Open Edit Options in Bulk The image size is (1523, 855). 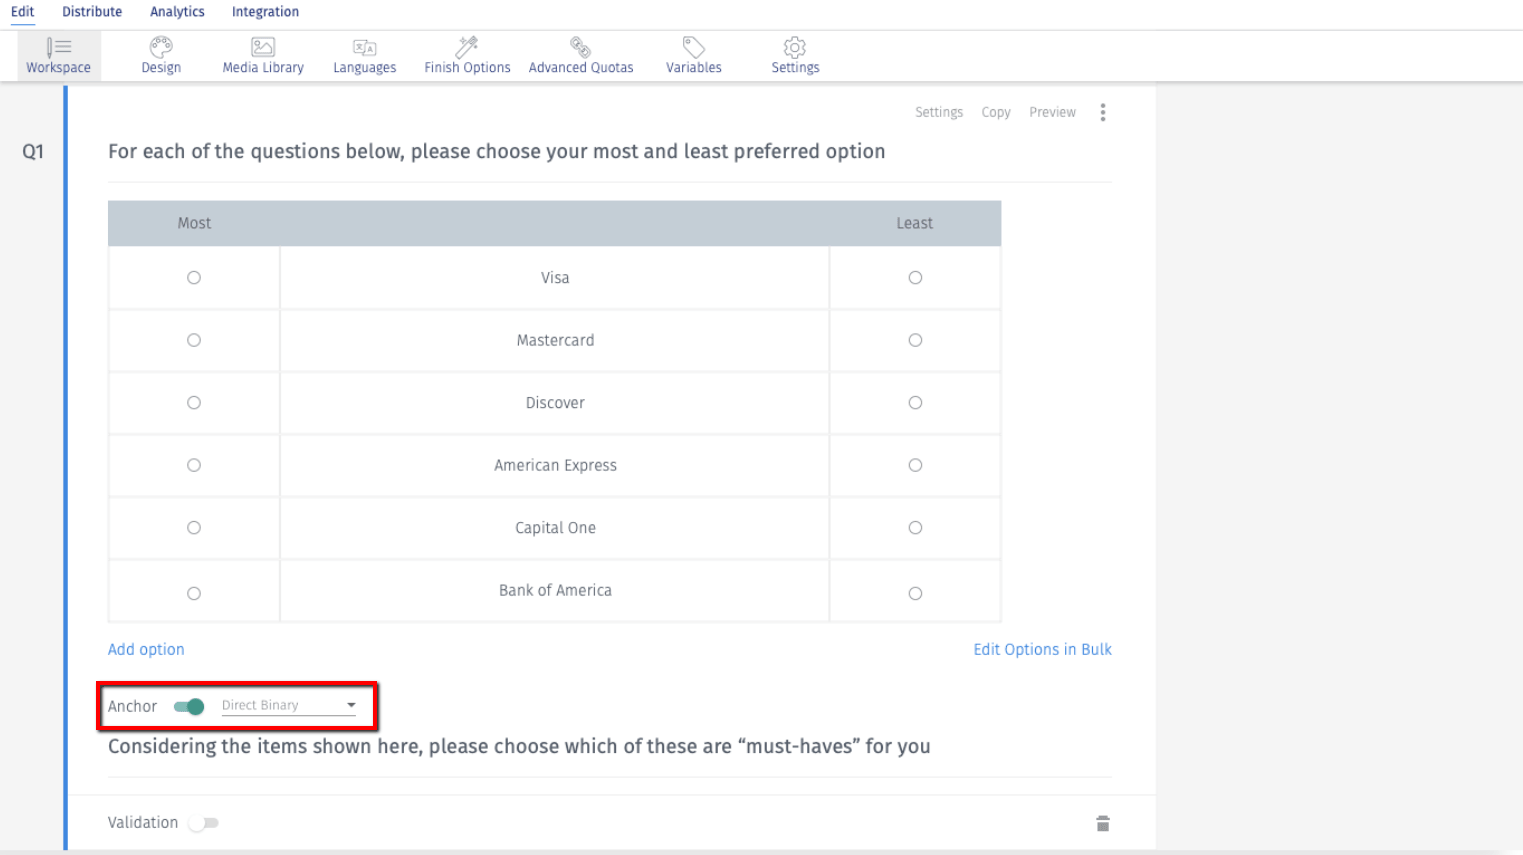(x=1042, y=649)
